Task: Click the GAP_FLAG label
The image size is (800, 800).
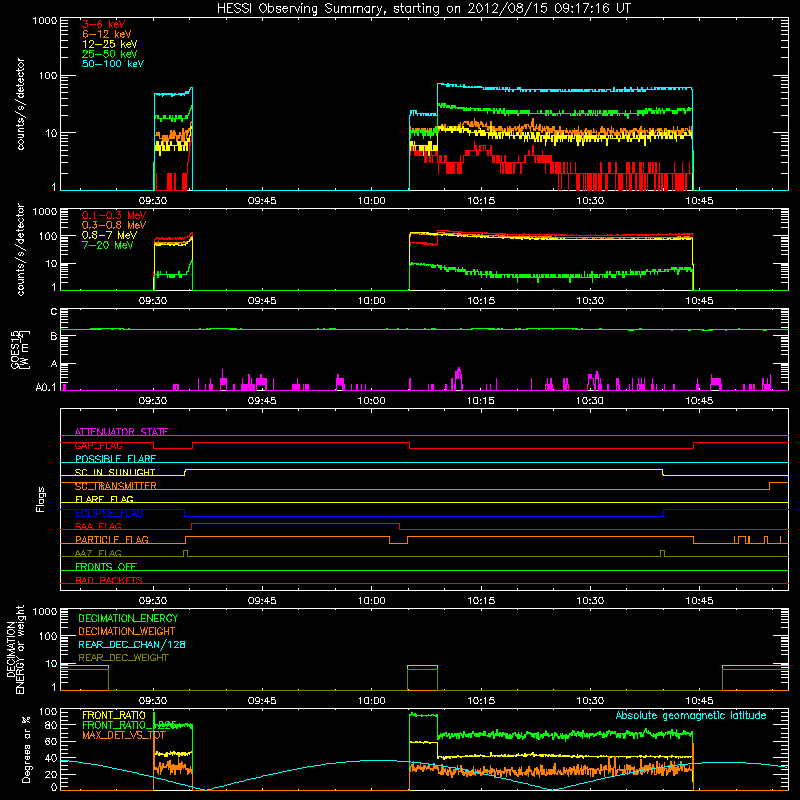Action: tap(98, 445)
